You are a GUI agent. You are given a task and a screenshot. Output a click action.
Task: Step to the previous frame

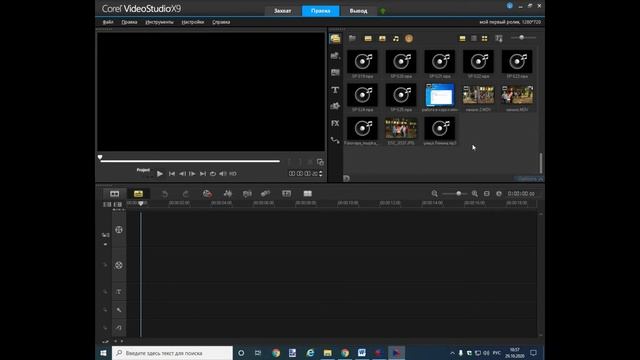tap(182, 174)
